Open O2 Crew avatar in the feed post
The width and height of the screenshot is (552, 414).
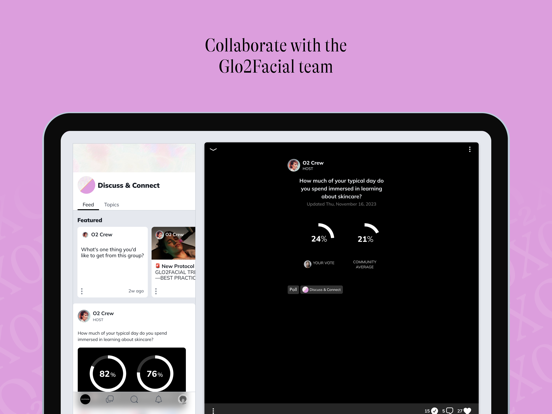point(84,316)
